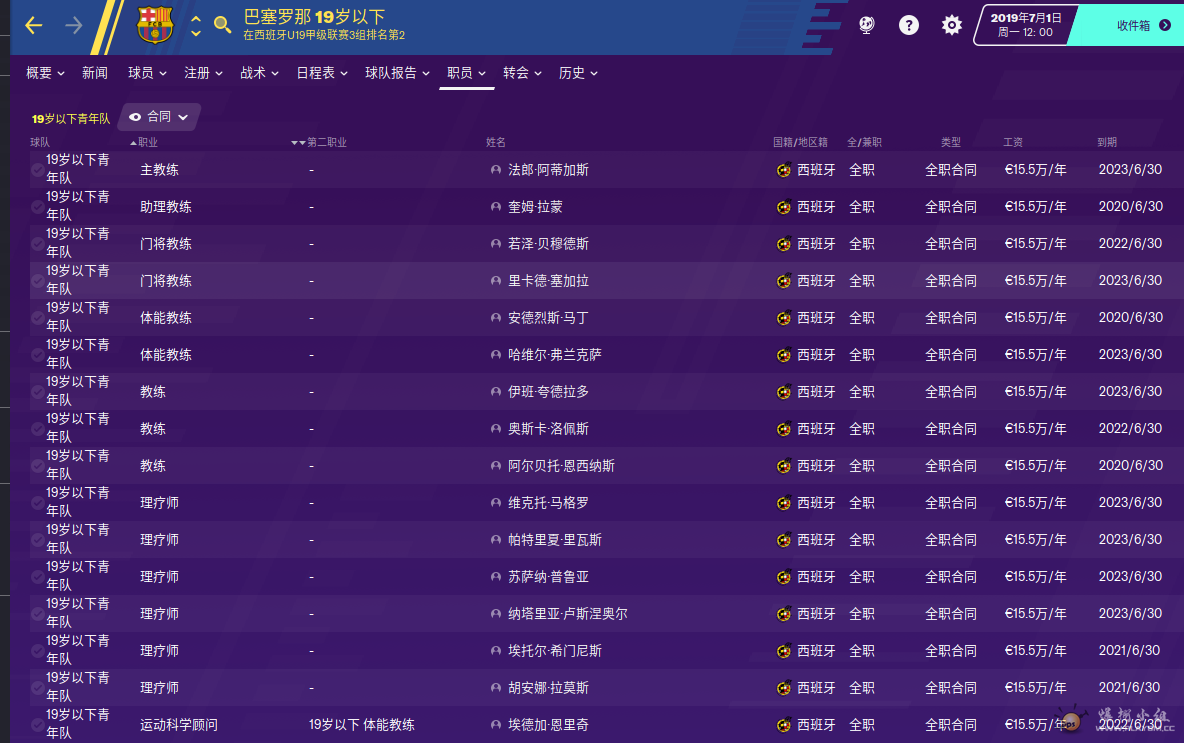
Task: Open the help question mark icon
Action: tap(908, 25)
